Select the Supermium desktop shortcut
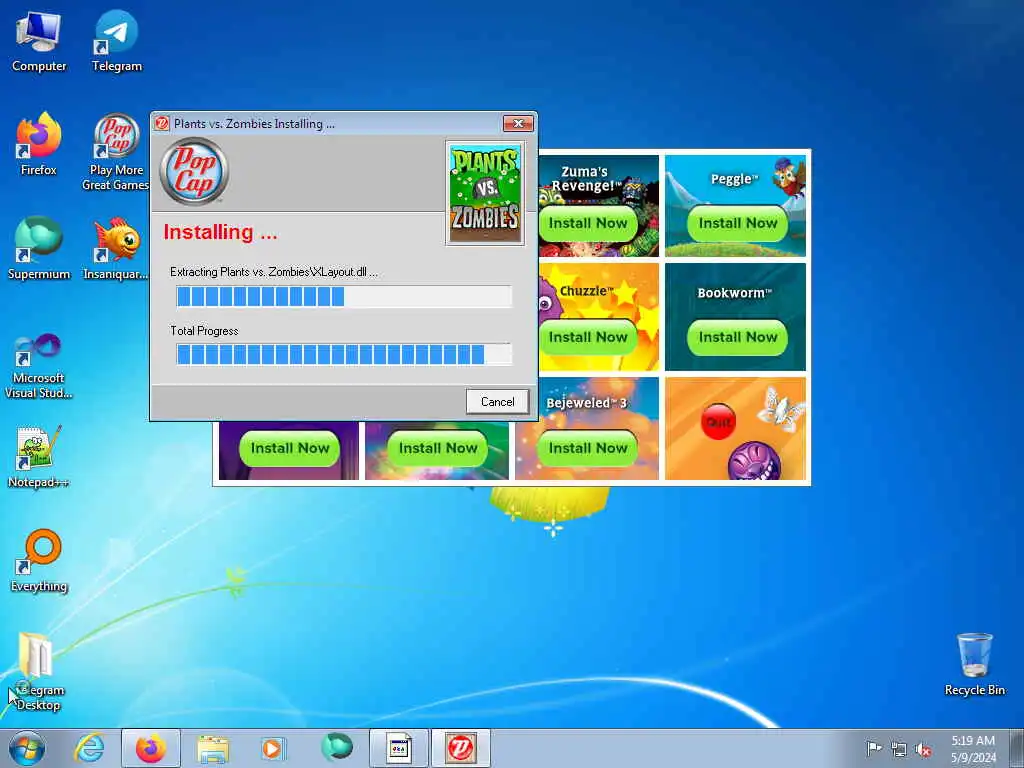This screenshot has height=768, width=1024. [39, 249]
